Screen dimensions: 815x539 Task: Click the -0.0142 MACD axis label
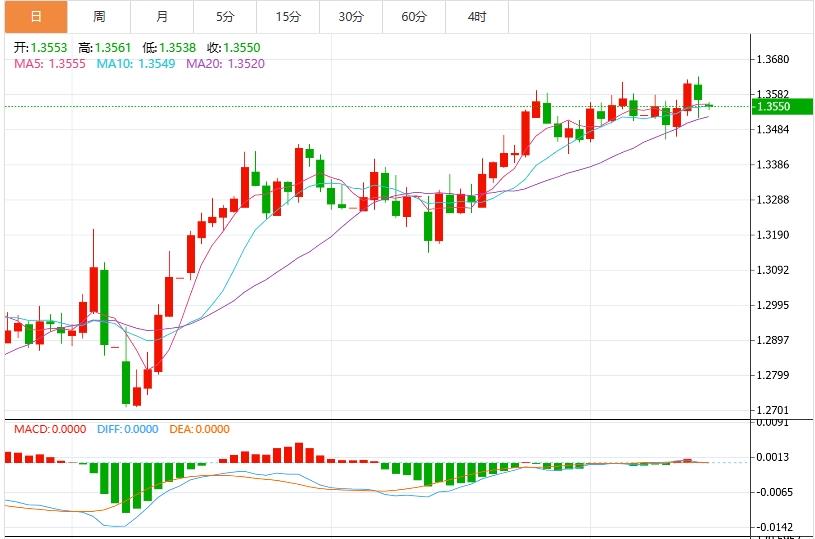(x=773, y=526)
